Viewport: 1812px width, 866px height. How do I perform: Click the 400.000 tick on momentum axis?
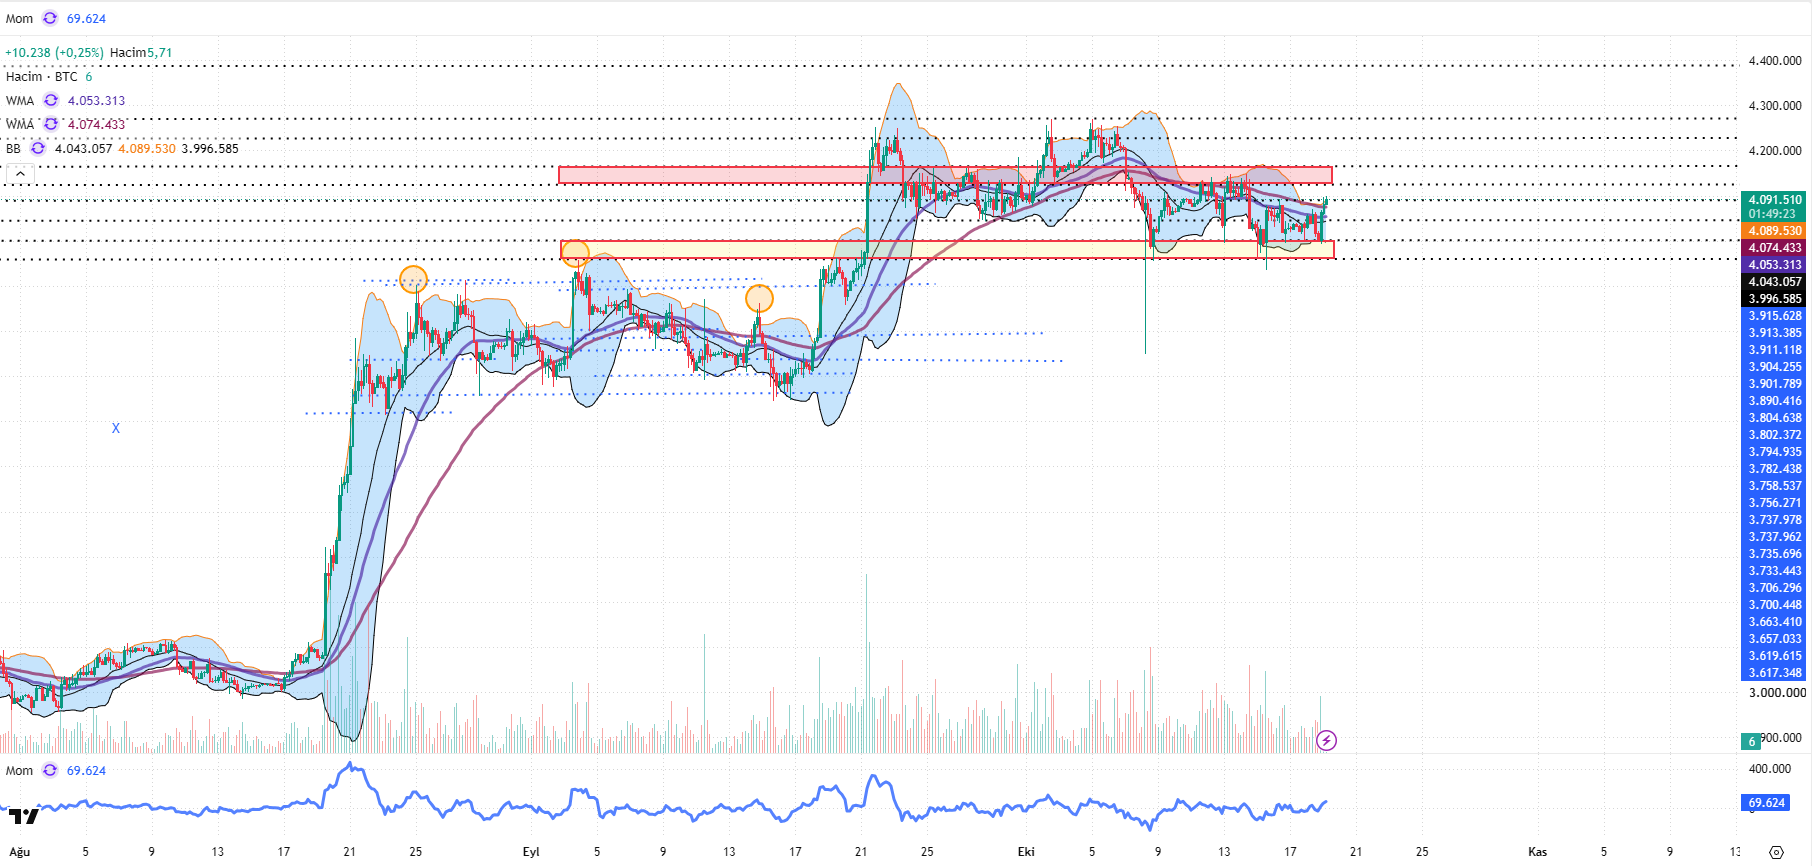(x=1770, y=768)
